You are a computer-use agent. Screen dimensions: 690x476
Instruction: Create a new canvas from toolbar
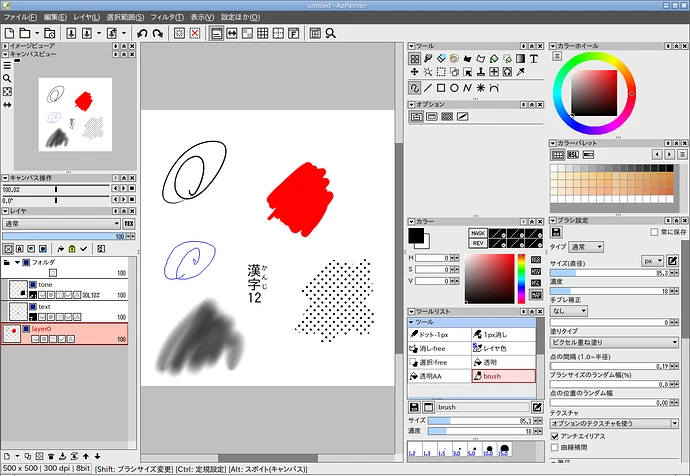(x=9, y=33)
